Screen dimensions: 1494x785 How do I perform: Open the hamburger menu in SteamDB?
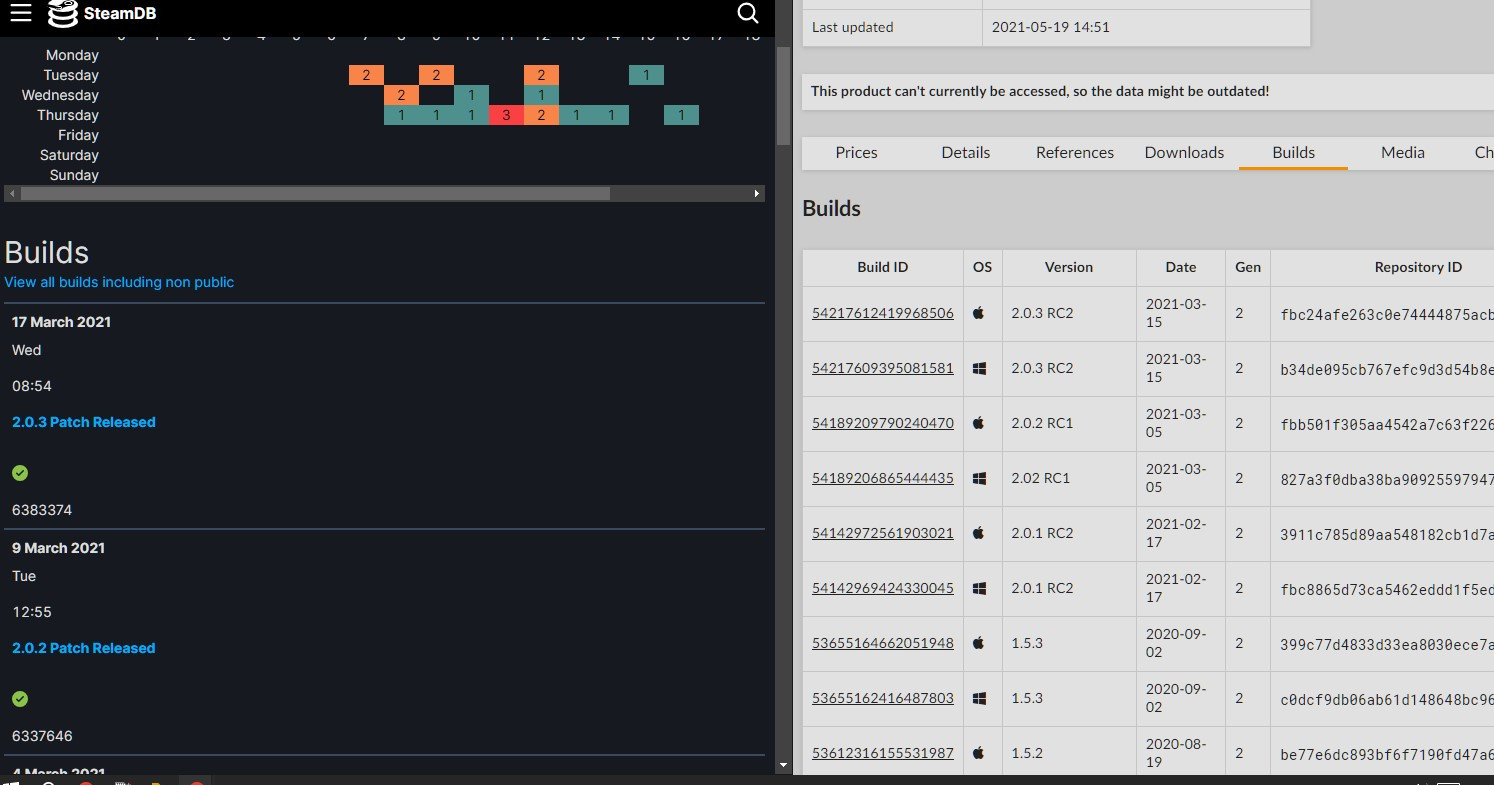[20, 14]
